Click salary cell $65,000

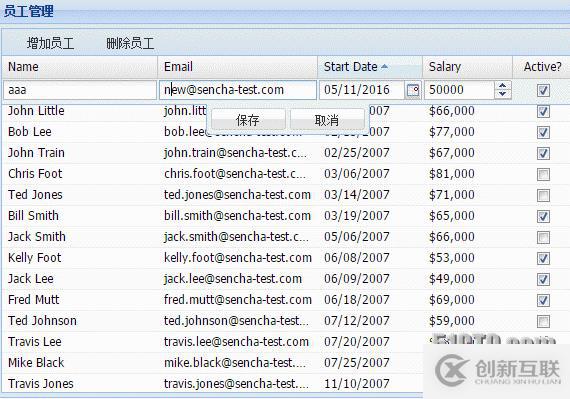[x=452, y=216]
